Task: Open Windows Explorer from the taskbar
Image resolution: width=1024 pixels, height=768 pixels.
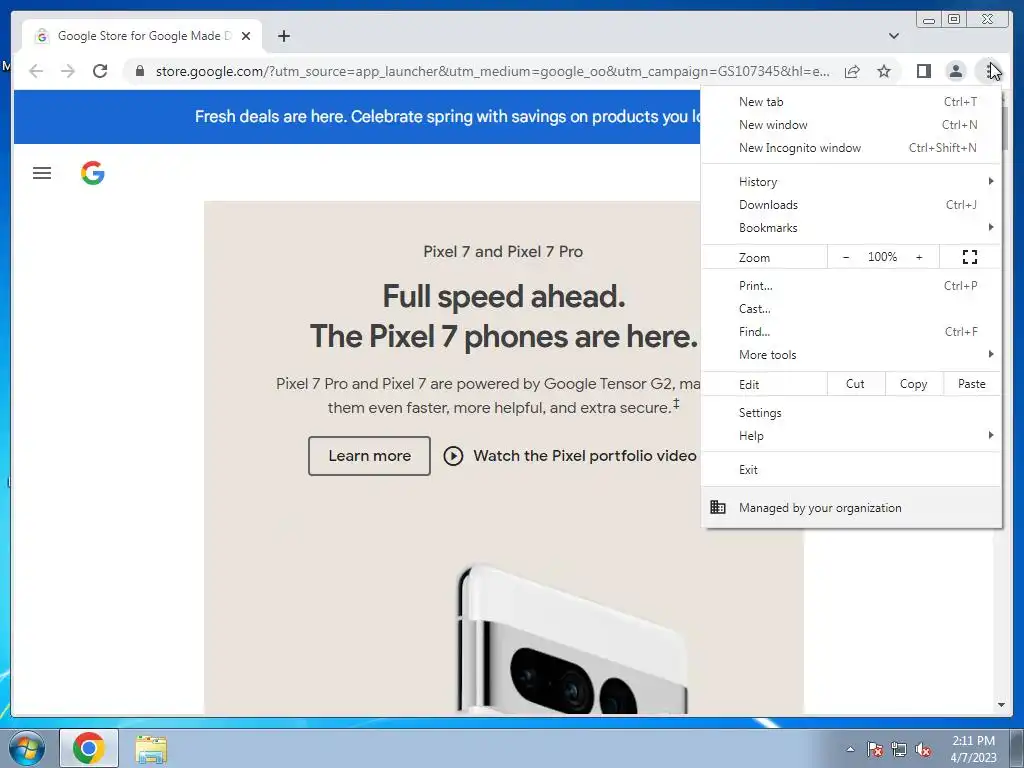Action: 151,748
